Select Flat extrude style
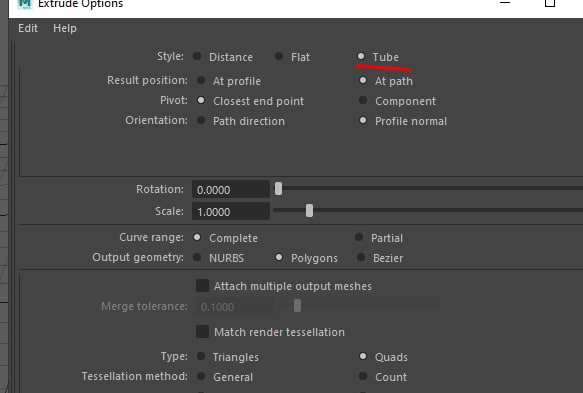583x393 pixels. (279, 57)
